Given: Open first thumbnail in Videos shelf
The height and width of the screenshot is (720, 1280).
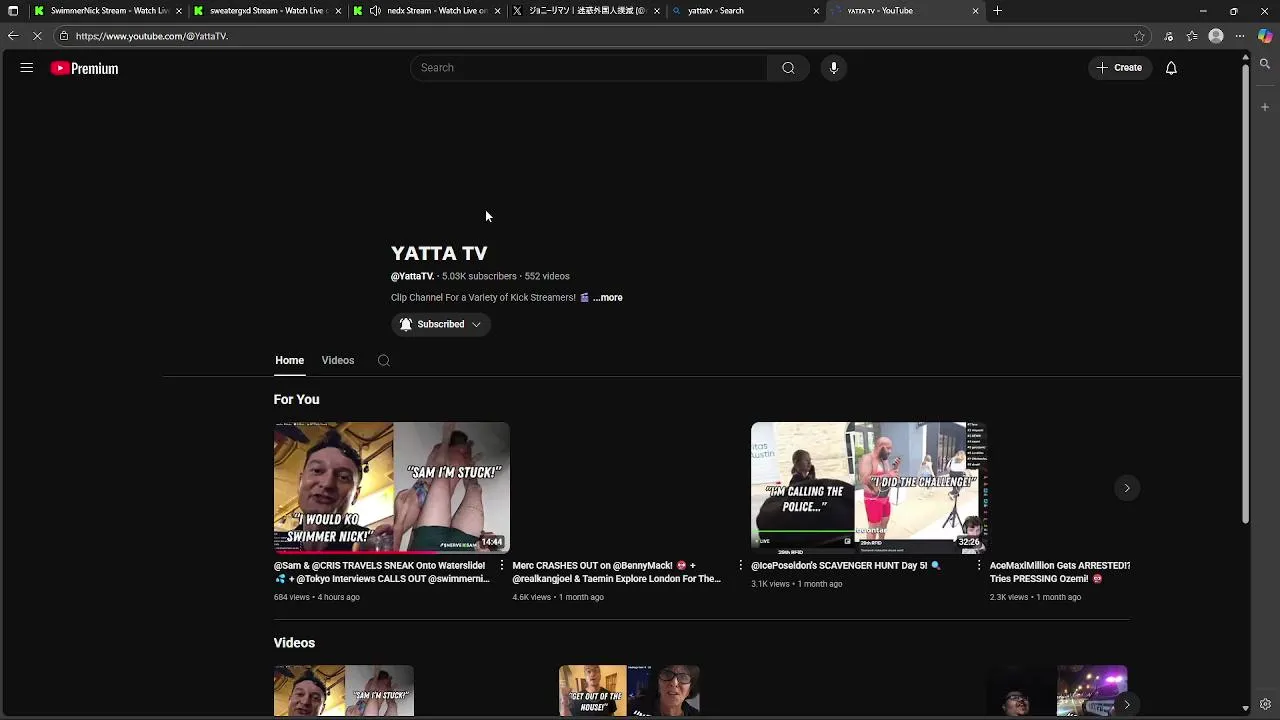Looking at the screenshot, I should pyautogui.click(x=344, y=691).
